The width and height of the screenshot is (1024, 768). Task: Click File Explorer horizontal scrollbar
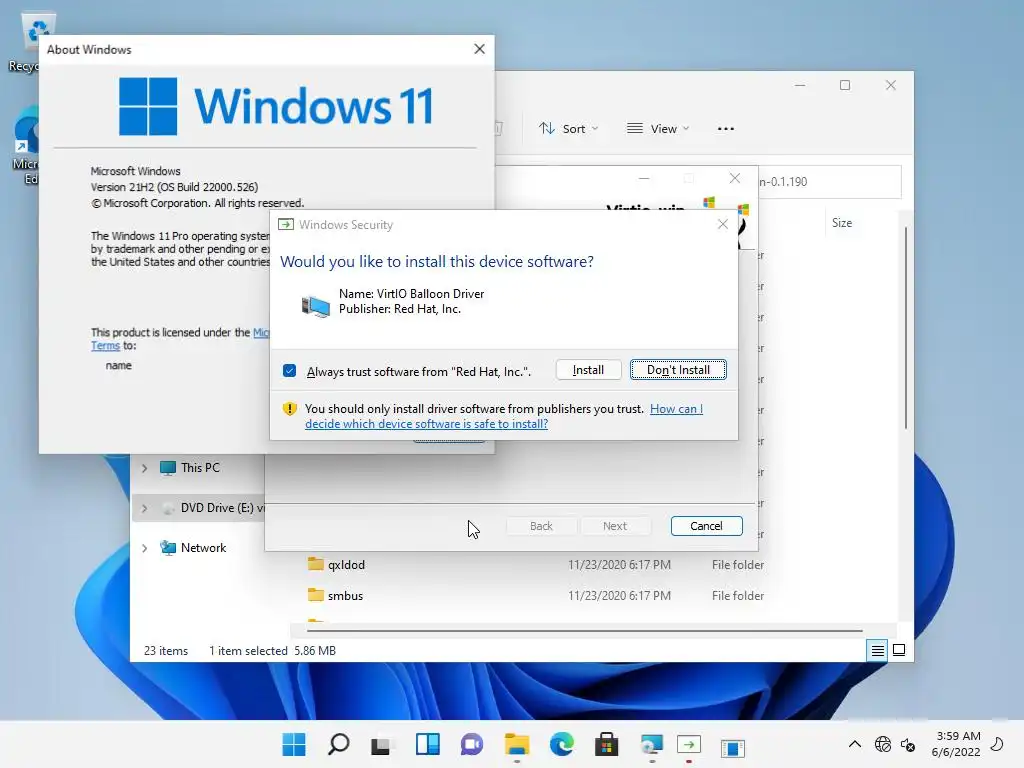pos(584,631)
